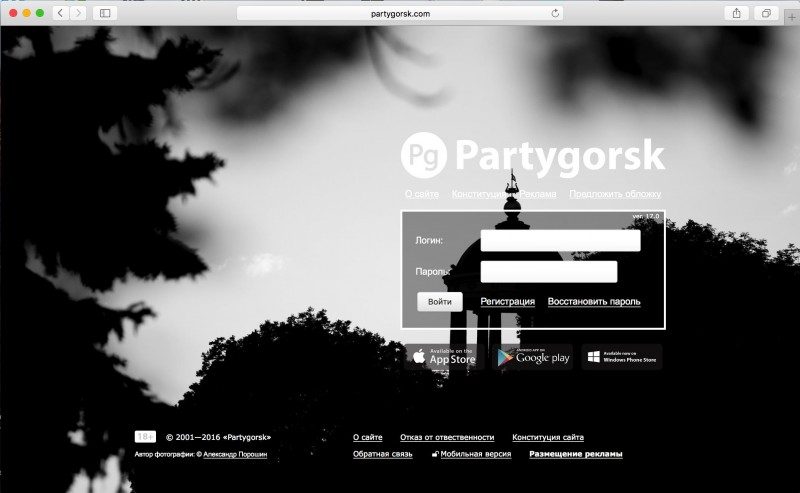The image size is (800, 493).
Task: Go back with Safari's back arrow
Action: click(x=60, y=13)
